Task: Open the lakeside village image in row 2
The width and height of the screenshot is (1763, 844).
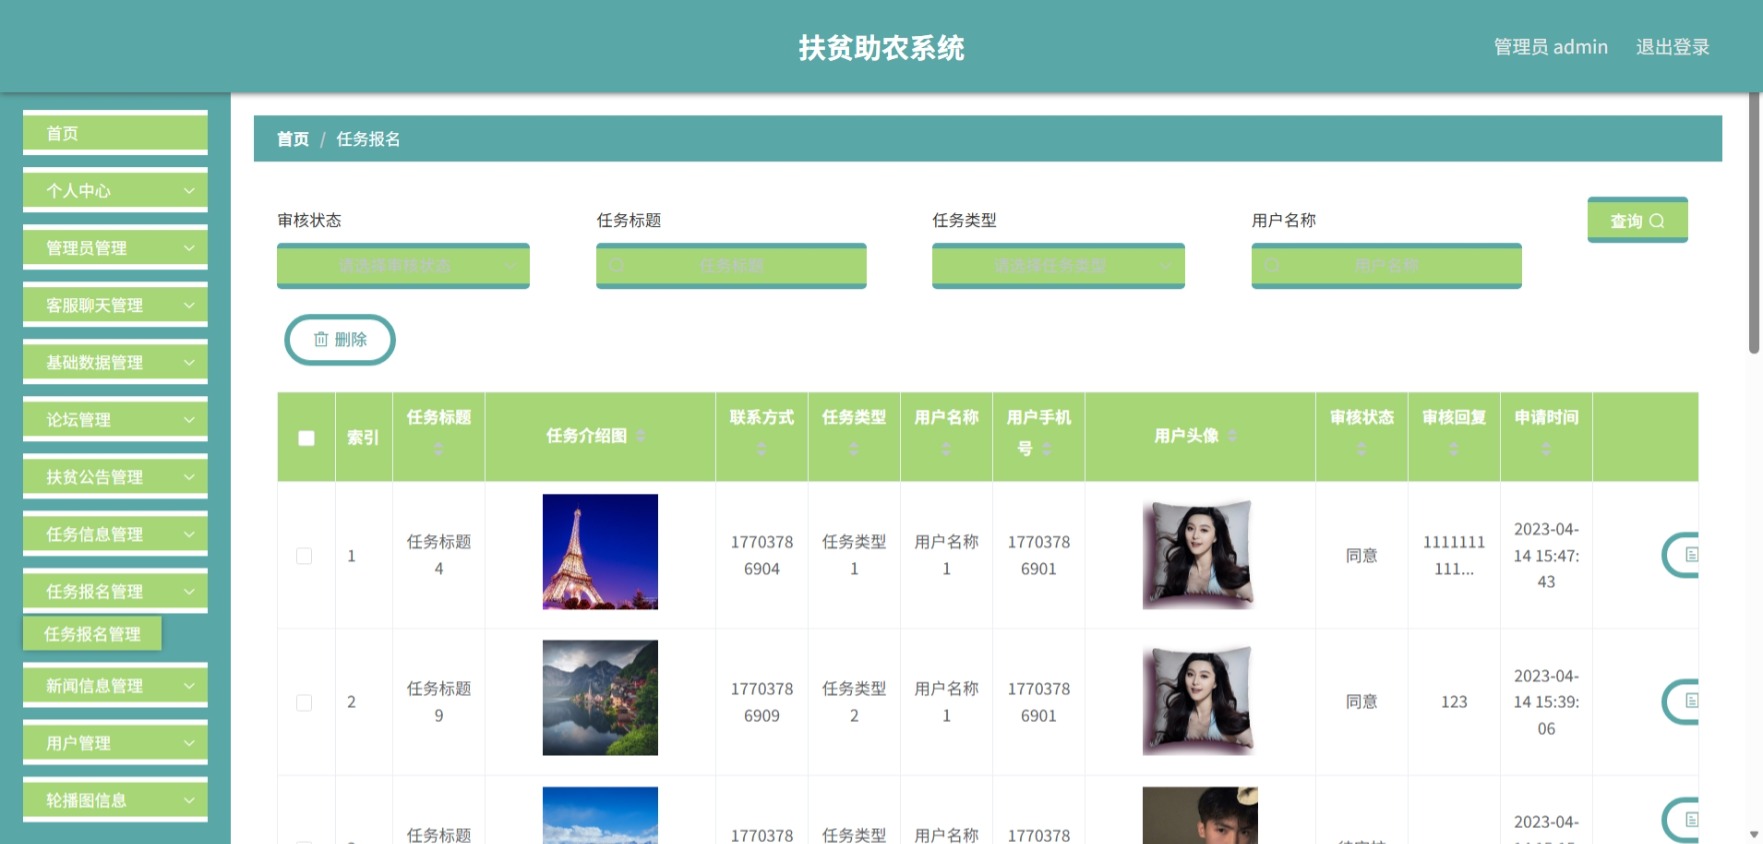Action: [600, 698]
